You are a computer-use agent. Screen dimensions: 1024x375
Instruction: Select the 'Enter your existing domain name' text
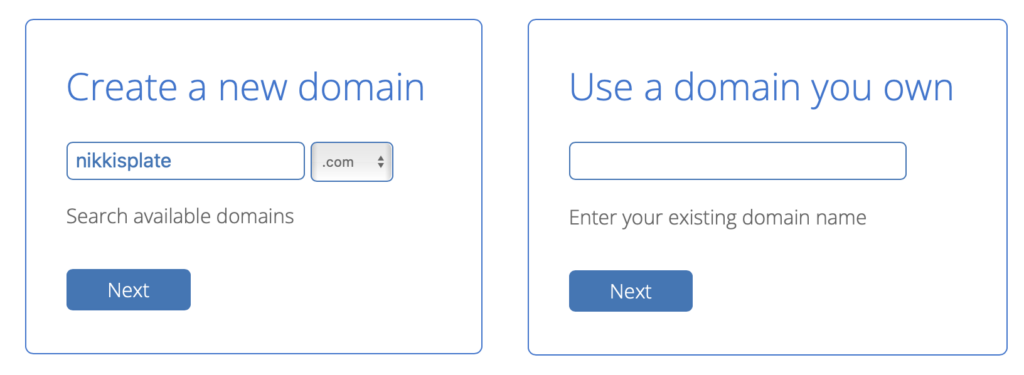coord(718,218)
